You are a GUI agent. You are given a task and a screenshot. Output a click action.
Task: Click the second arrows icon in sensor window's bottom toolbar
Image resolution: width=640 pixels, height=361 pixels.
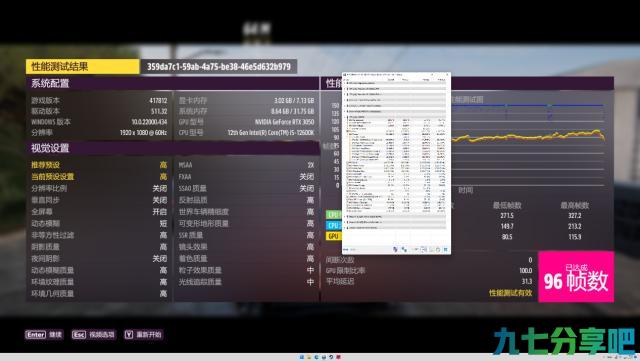(404, 250)
